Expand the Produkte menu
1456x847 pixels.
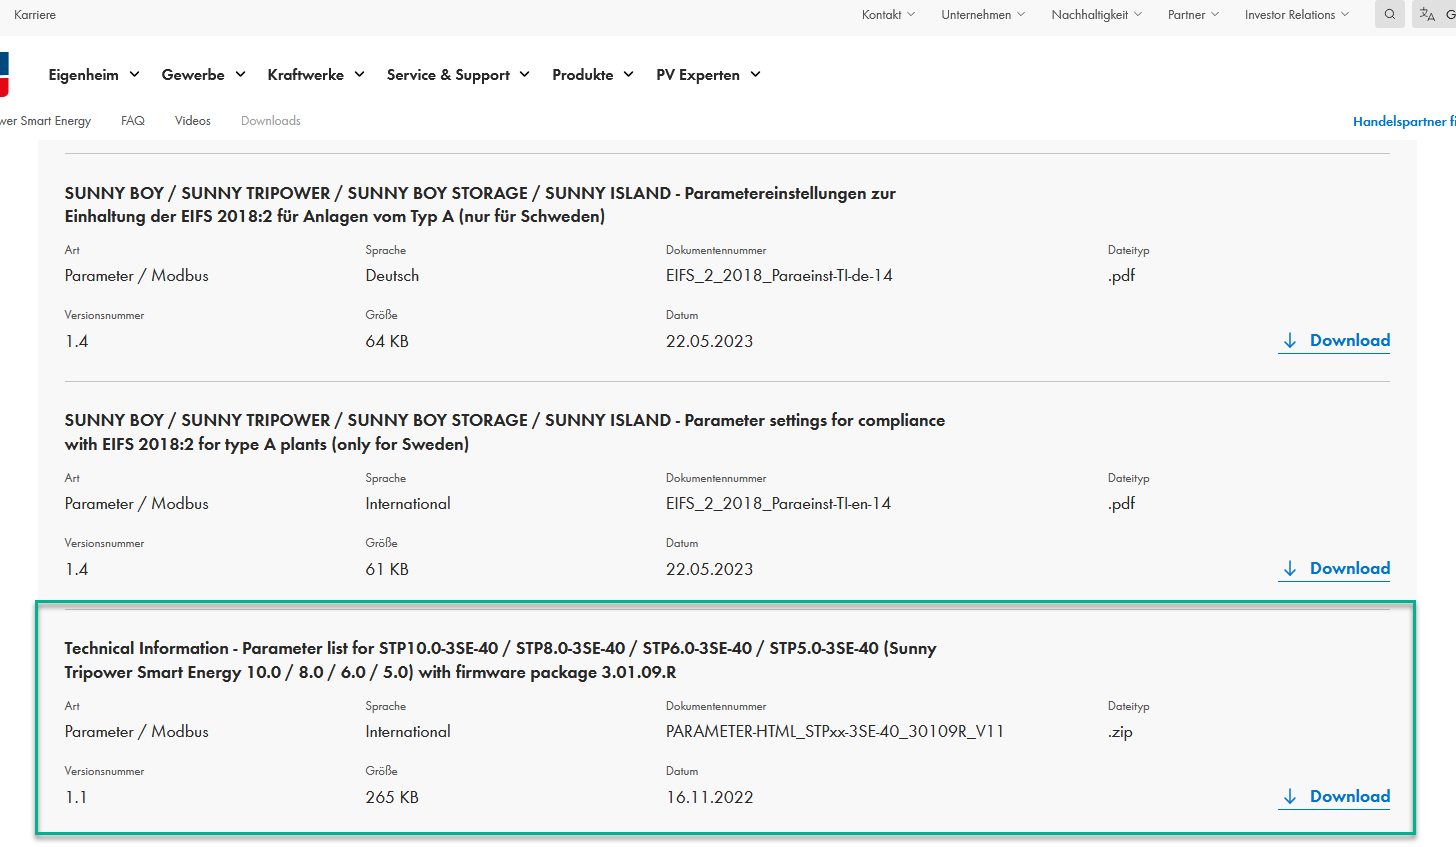593,75
